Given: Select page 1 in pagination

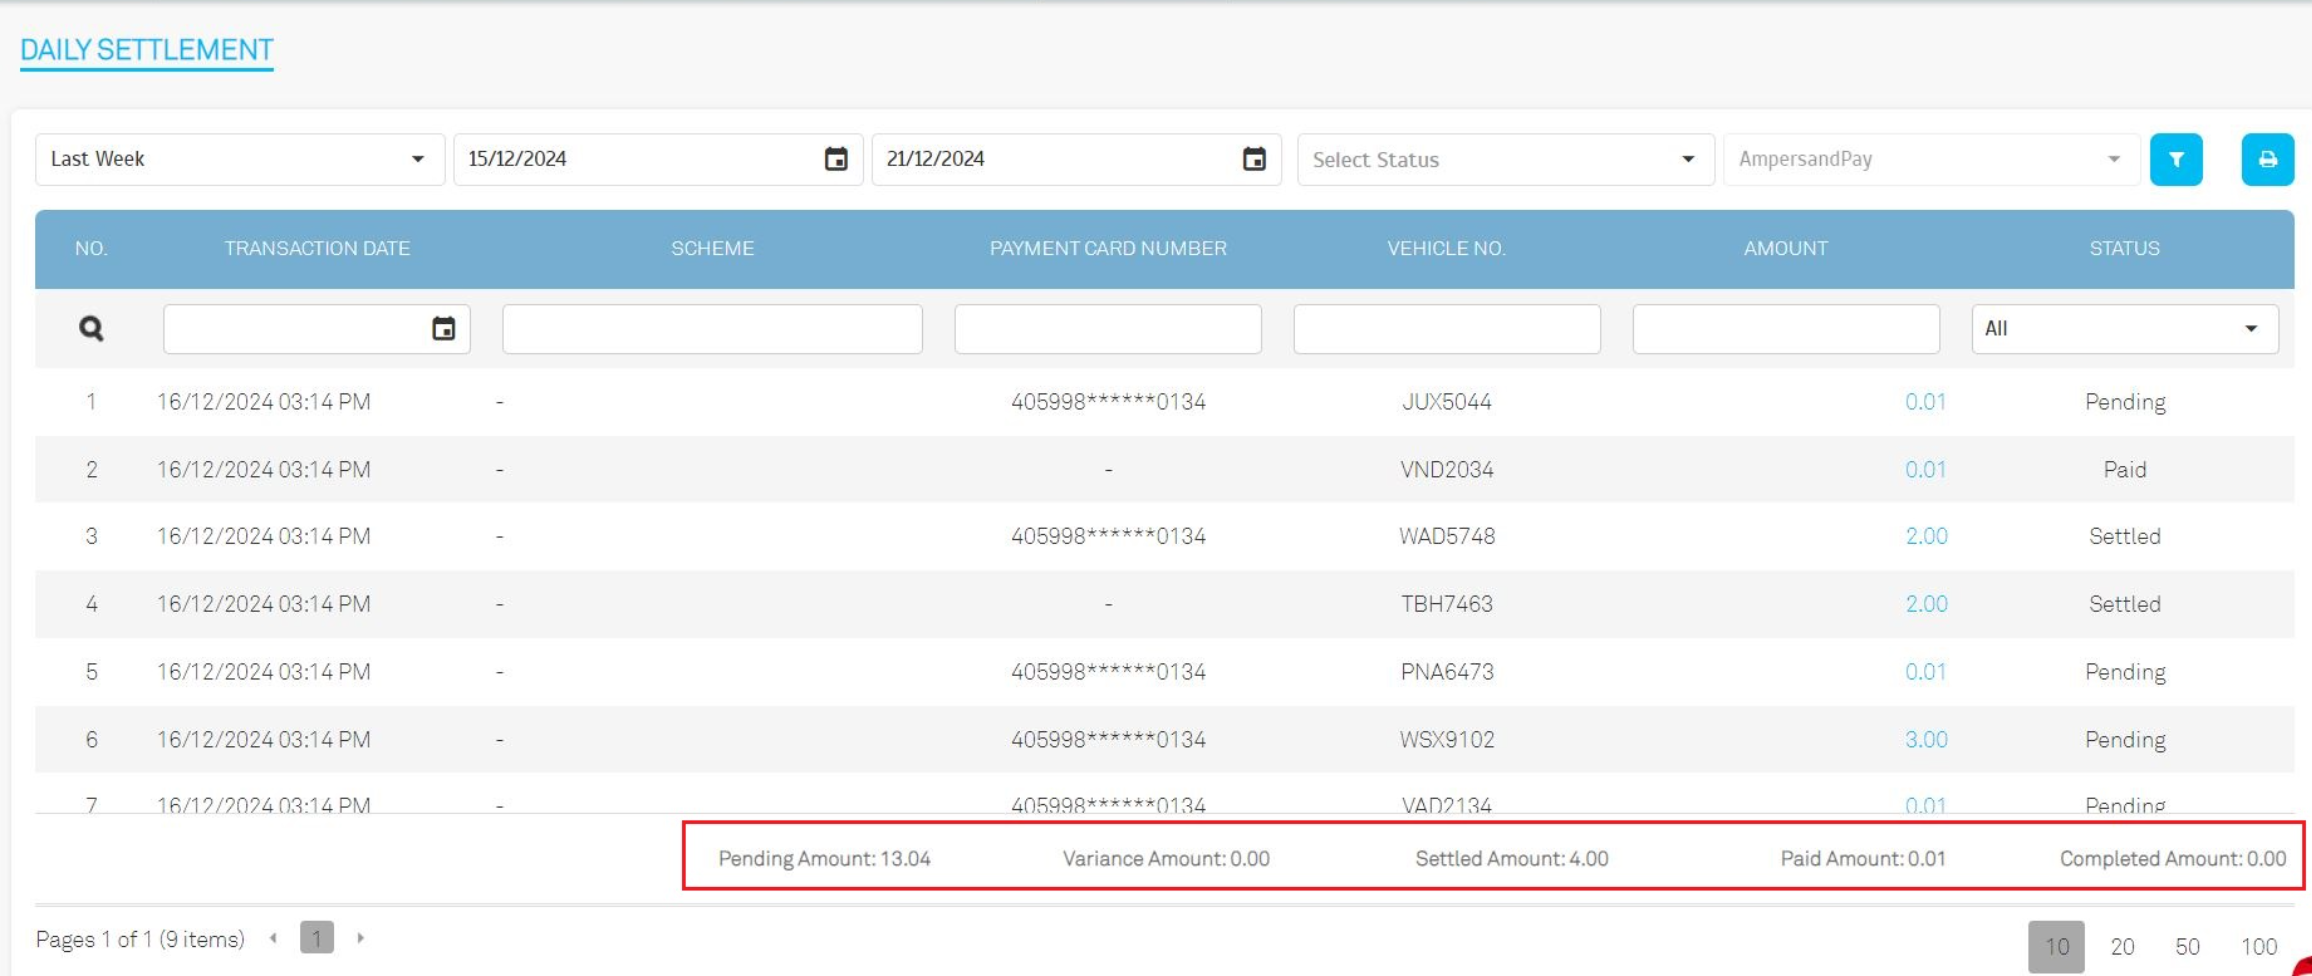Looking at the screenshot, I should click(x=316, y=938).
